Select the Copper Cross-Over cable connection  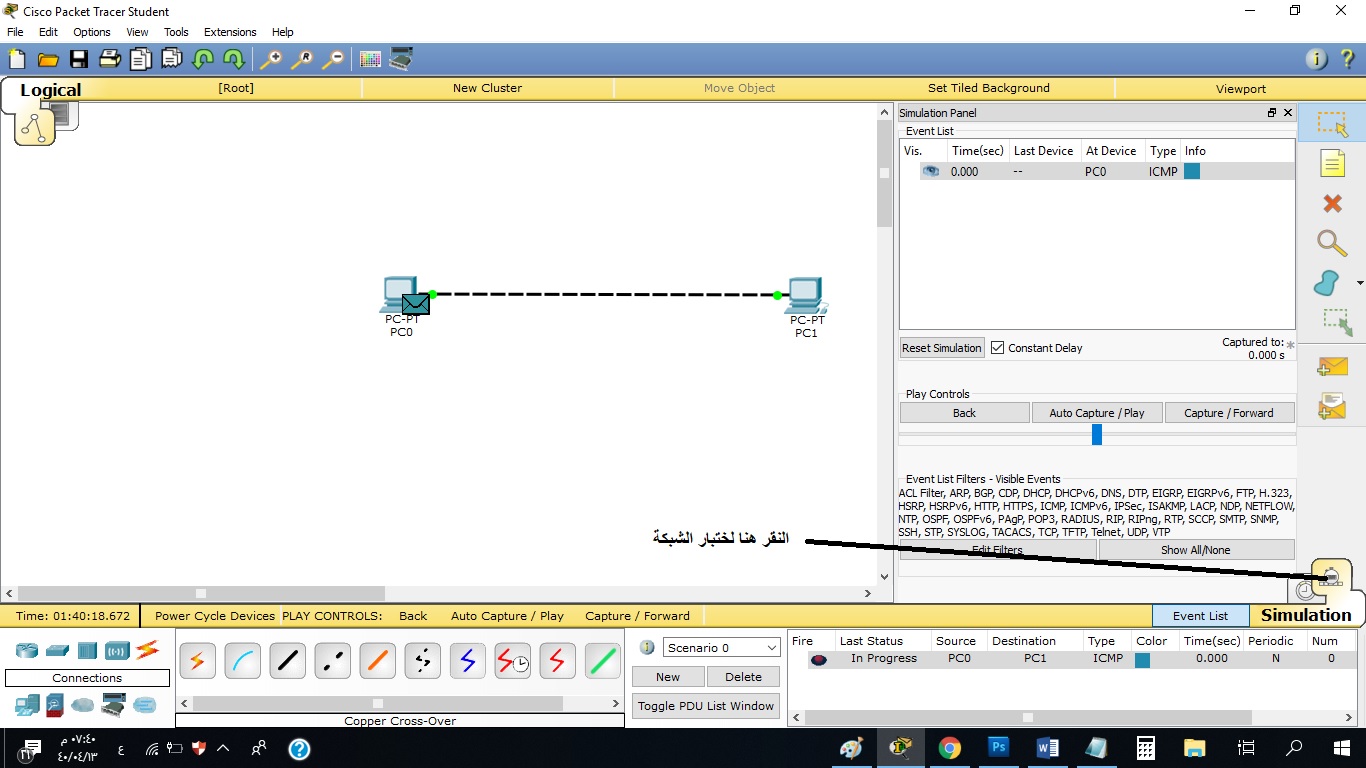(x=332, y=660)
